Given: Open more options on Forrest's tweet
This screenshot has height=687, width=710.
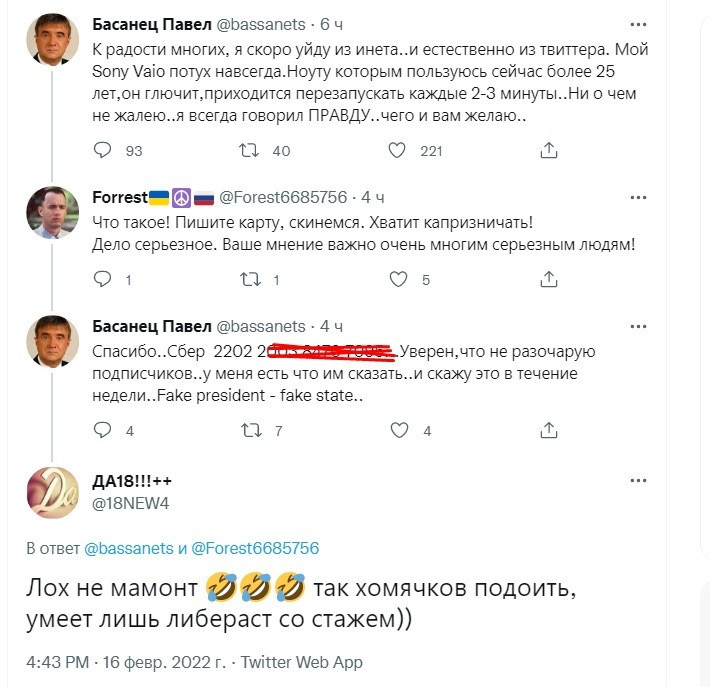Looking at the screenshot, I should point(638,196).
